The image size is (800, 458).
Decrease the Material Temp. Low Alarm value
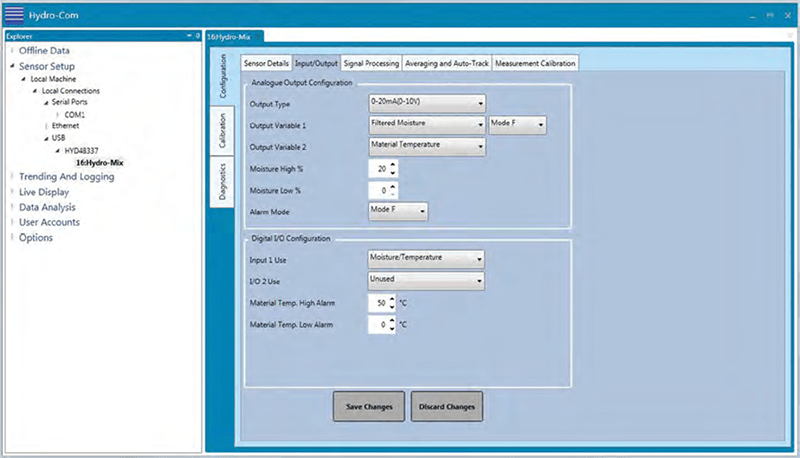point(392,328)
